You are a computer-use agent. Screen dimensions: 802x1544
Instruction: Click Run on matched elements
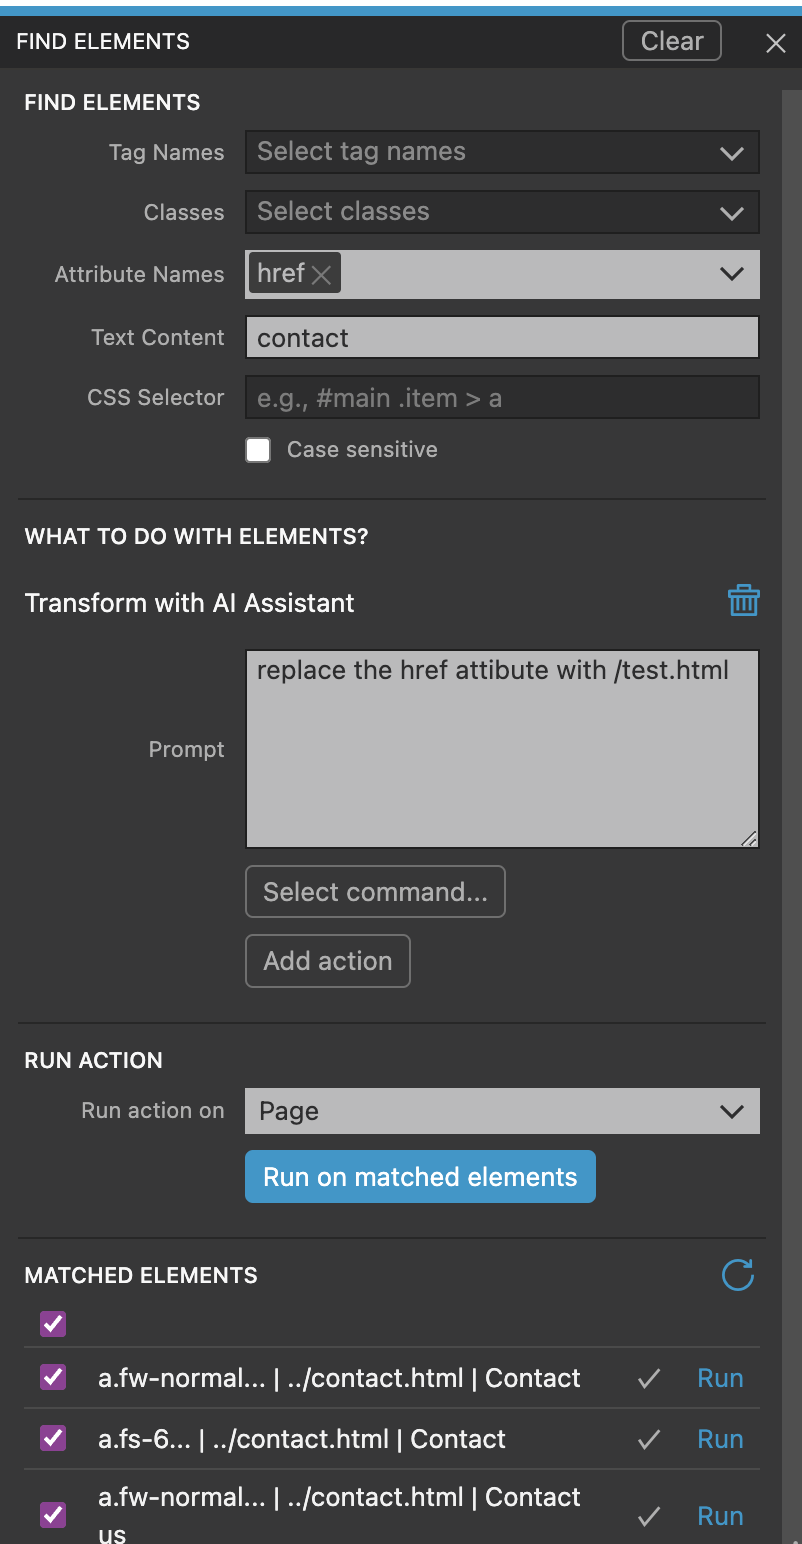(420, 1177)
